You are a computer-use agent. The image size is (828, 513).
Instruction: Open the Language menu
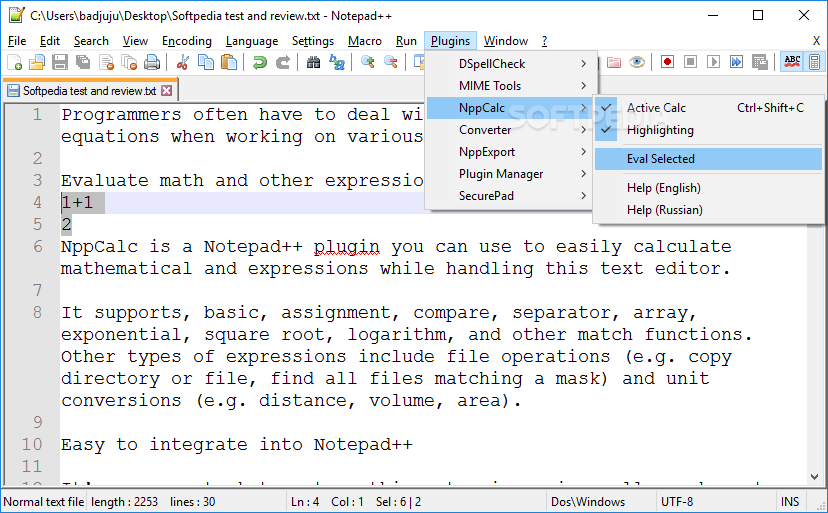coord(252,41)
